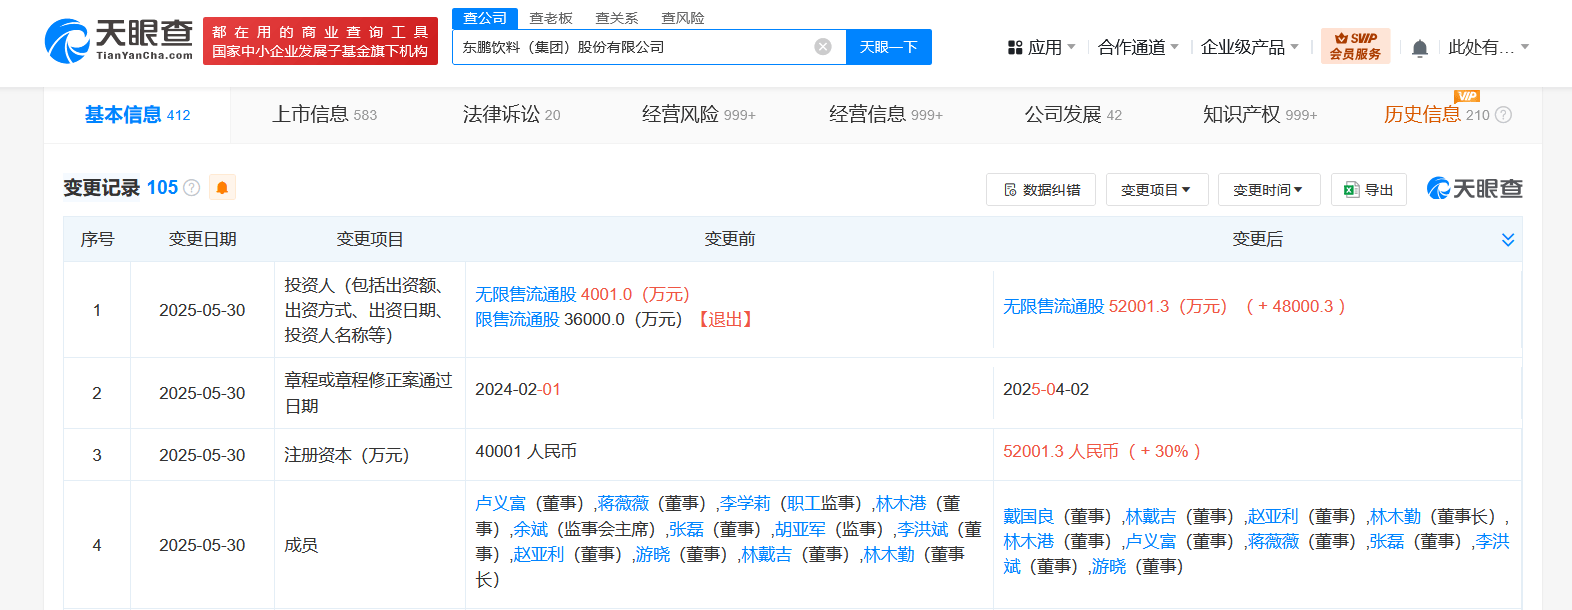Screen dimensions: 1572x610
Task: Click the 2025-04-02 date in row 2
Action: coord(1046,389)
